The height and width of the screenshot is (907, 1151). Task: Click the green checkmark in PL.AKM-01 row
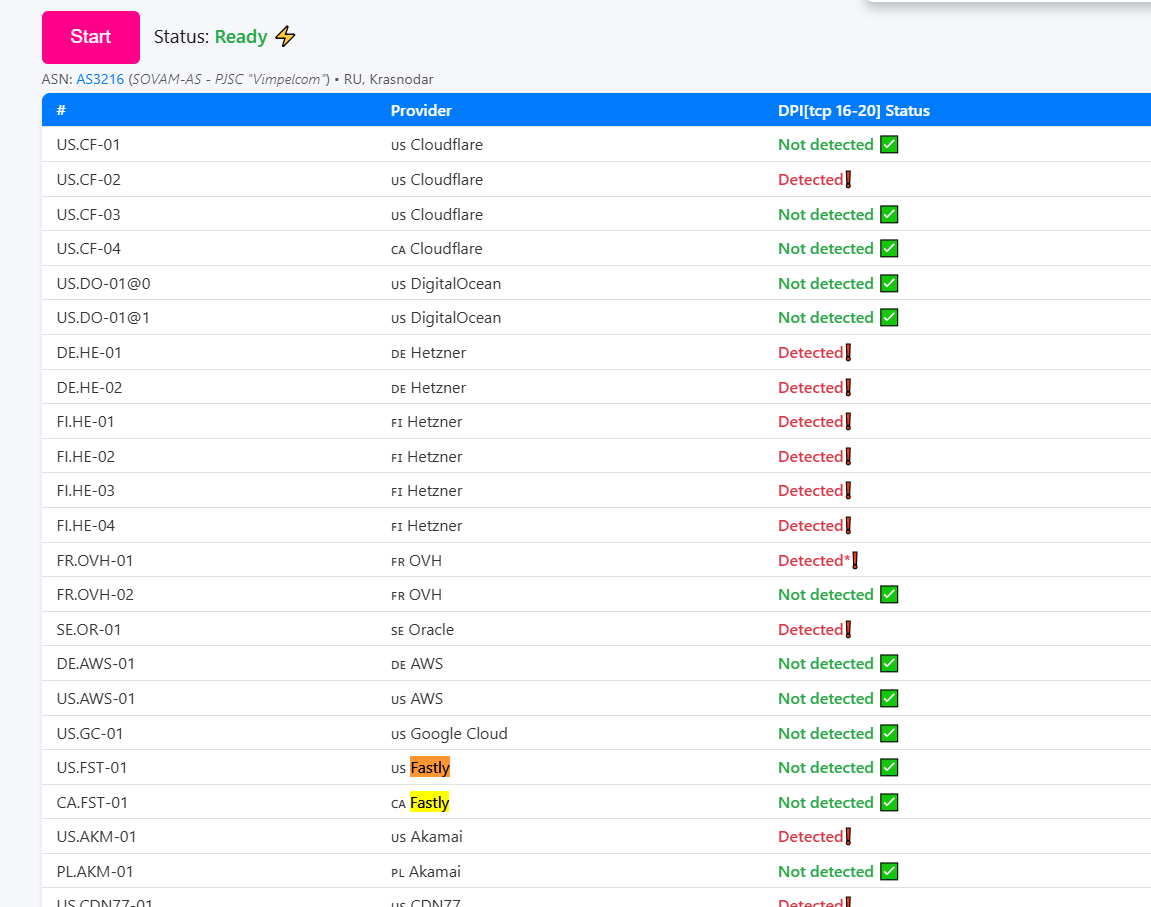889,872
